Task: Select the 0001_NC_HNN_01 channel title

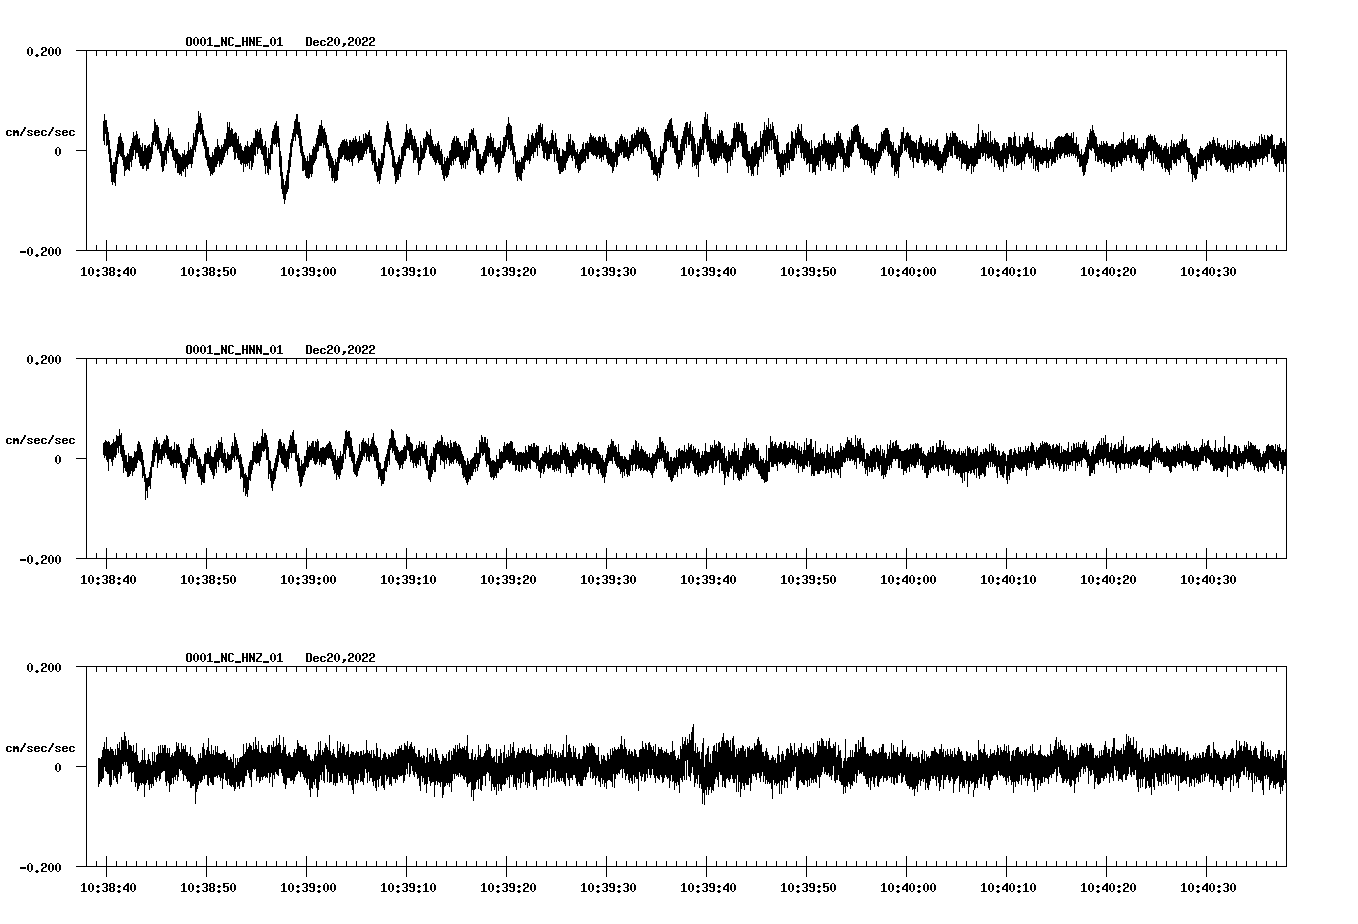Action: click(234, 350)
